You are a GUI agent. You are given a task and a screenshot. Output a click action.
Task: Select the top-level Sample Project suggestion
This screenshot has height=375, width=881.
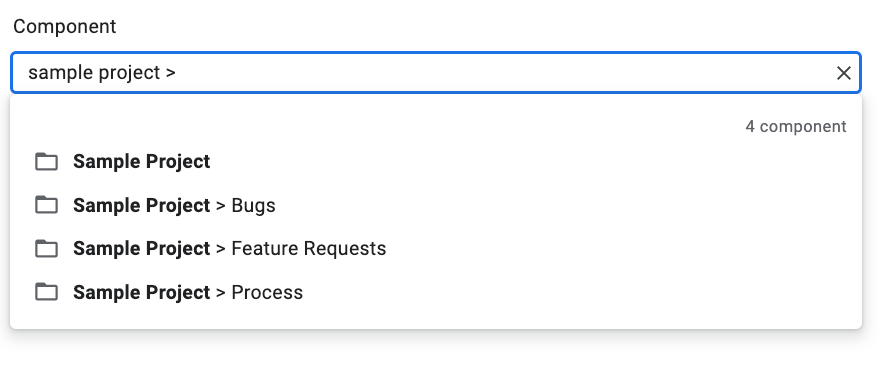point(435,161)
